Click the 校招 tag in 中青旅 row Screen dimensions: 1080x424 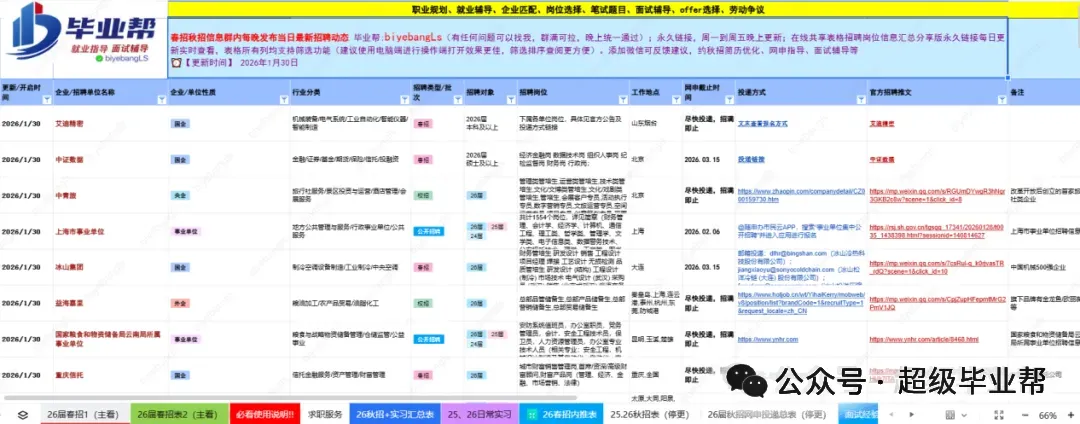[423, 195]
